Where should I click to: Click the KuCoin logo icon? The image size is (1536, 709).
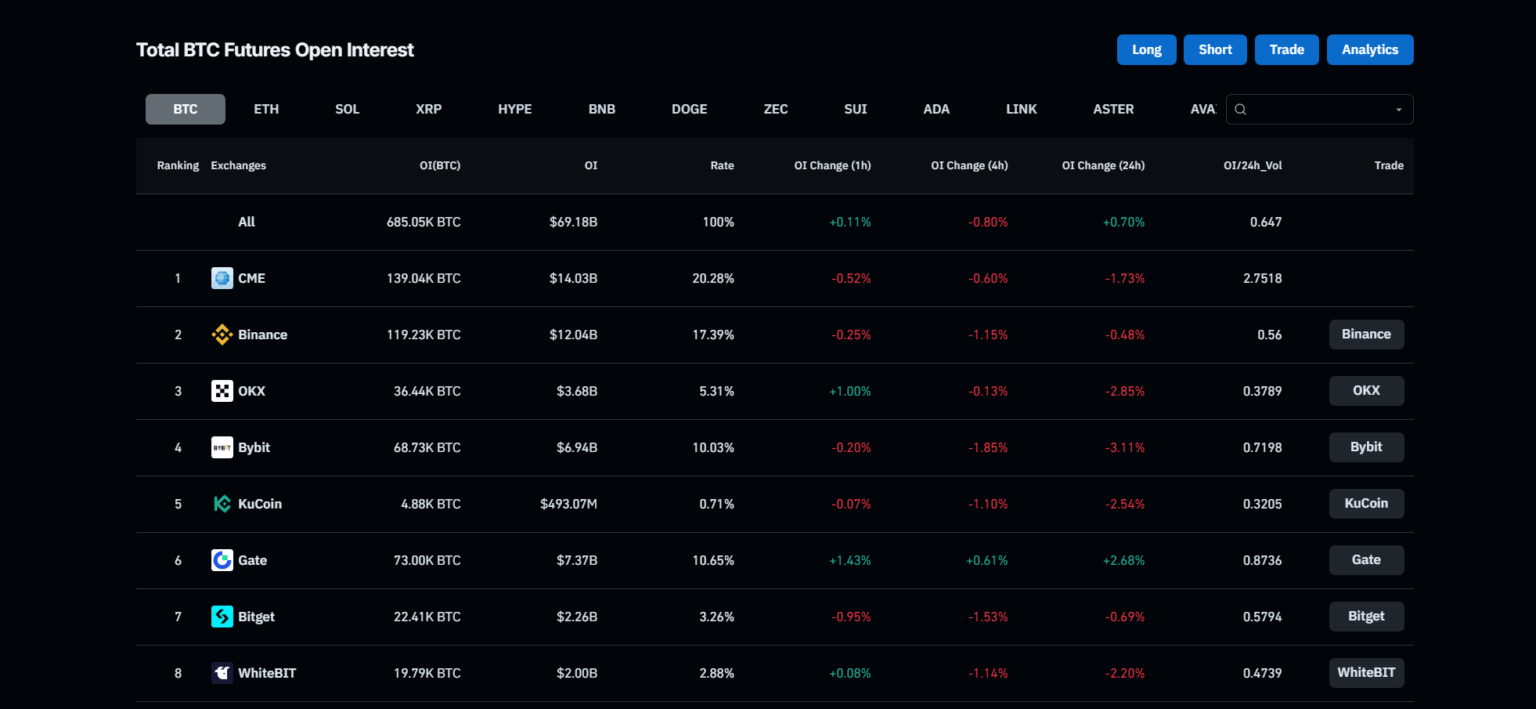(222, 504)
